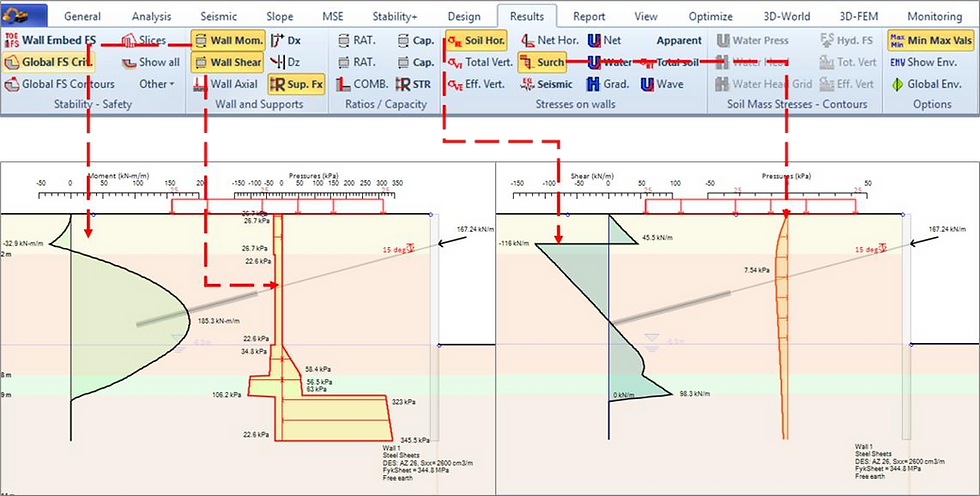Toggle the Wall Mom. diagram

click(228, 41)
